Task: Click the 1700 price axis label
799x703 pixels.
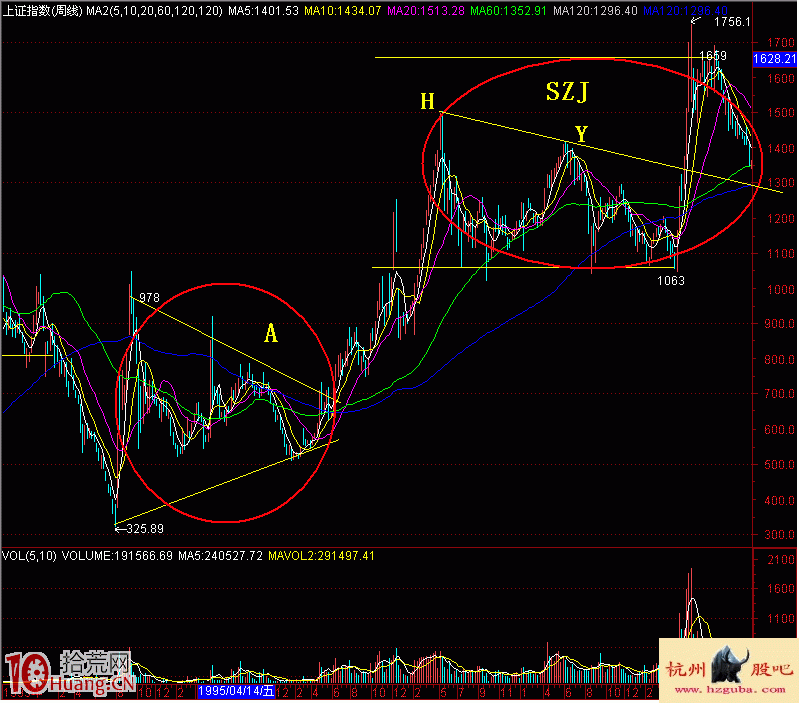Action: point(781,43)
